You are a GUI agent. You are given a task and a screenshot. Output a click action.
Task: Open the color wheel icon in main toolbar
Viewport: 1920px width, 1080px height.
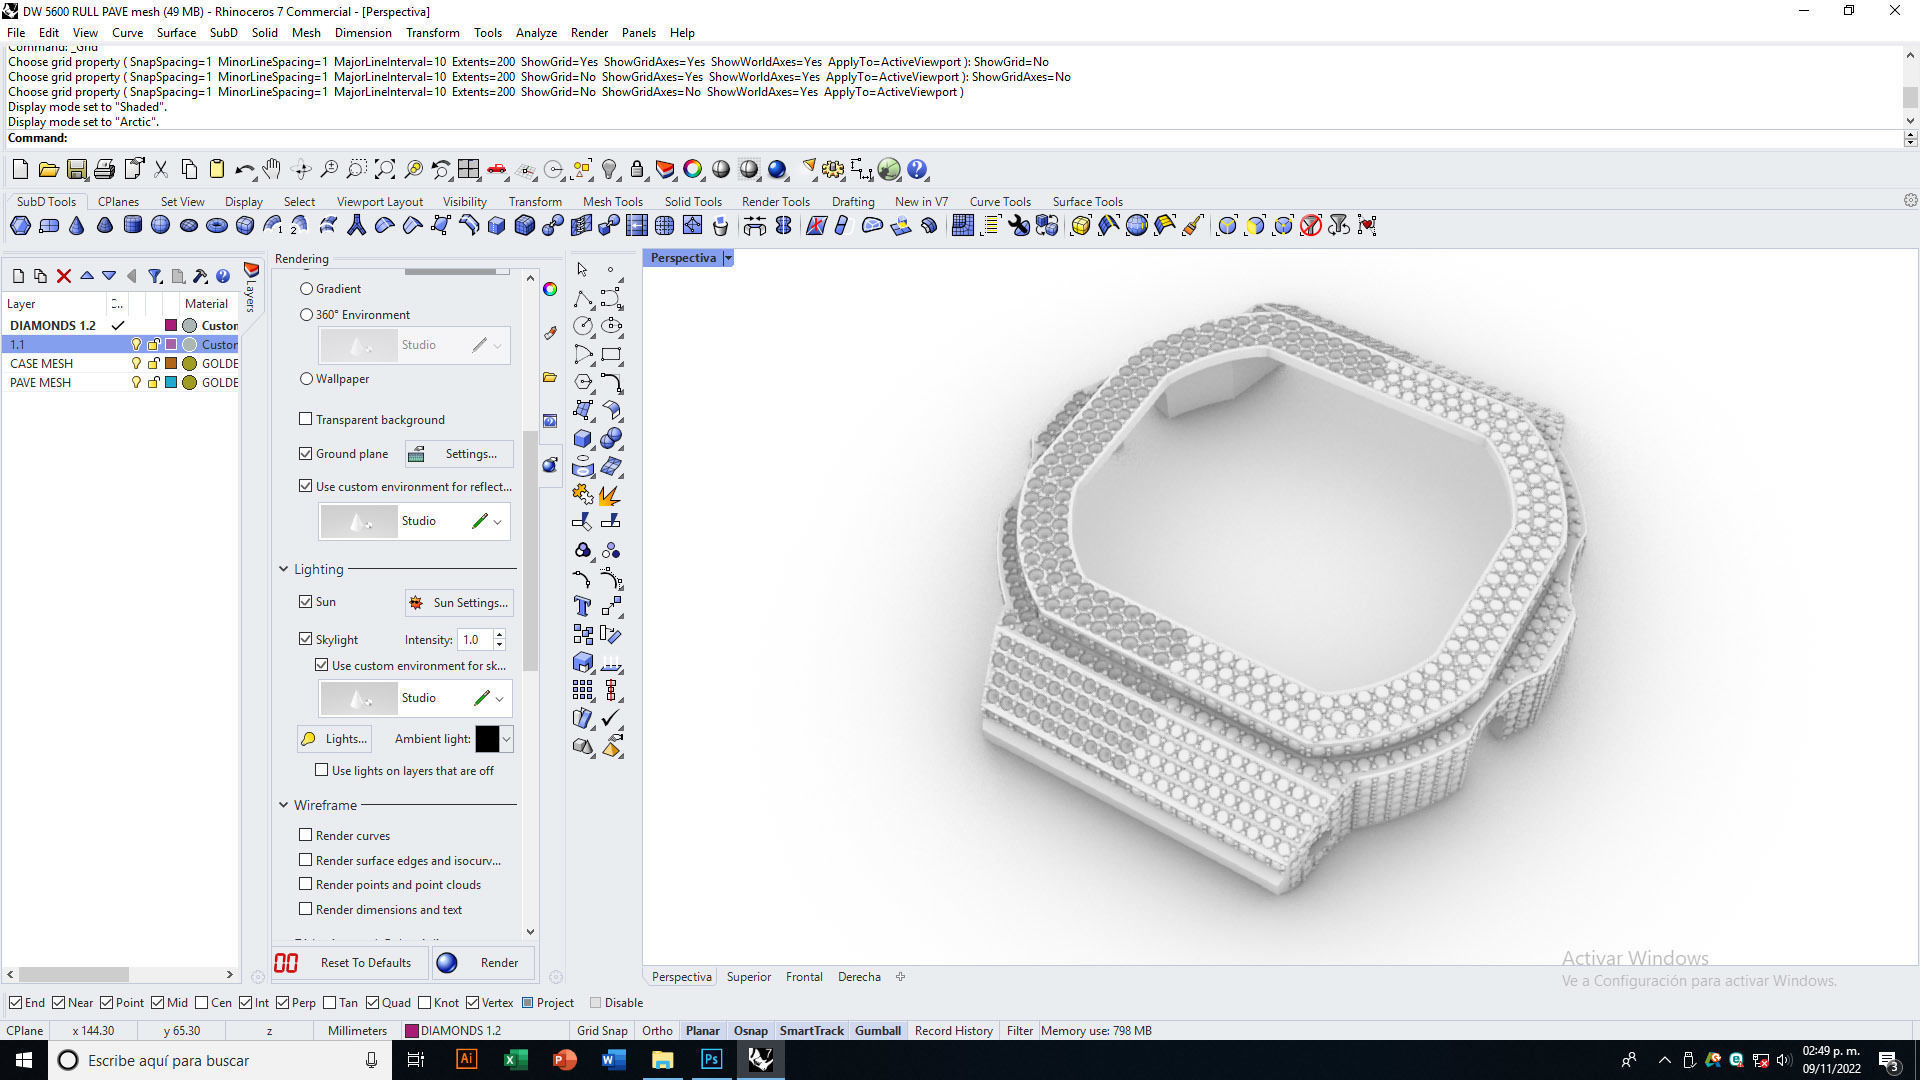[693, 169]
